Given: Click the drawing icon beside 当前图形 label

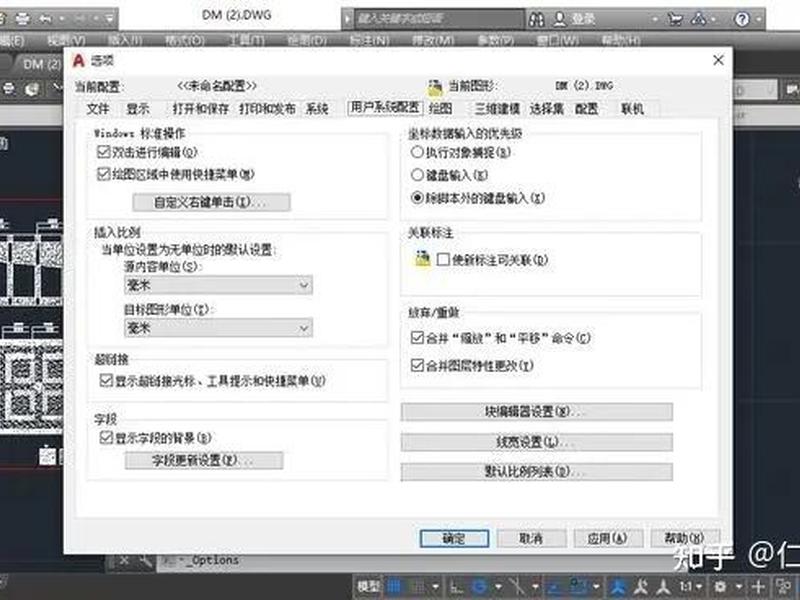Looking at the screenshot, I should click(x=435, y=87).
